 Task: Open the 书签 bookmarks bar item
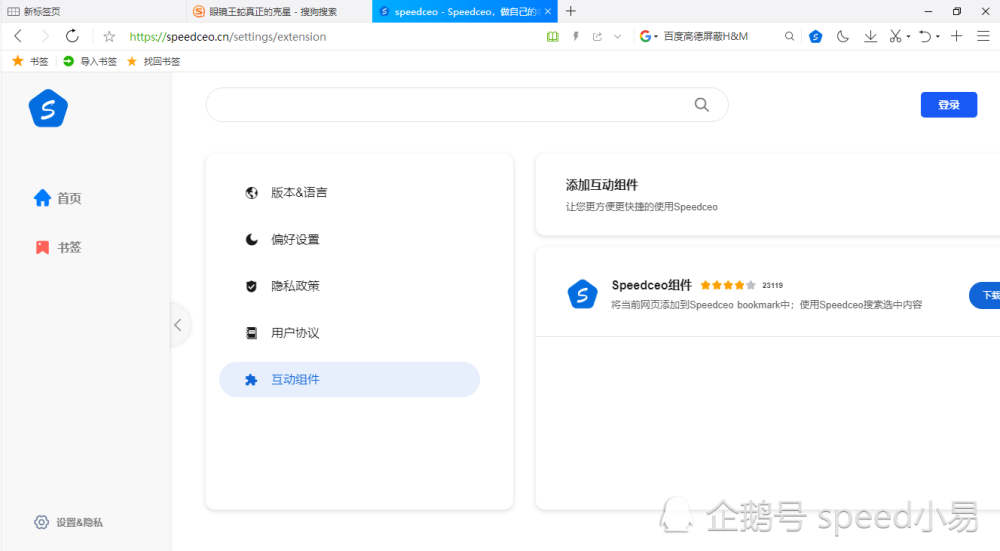[31, 61]
